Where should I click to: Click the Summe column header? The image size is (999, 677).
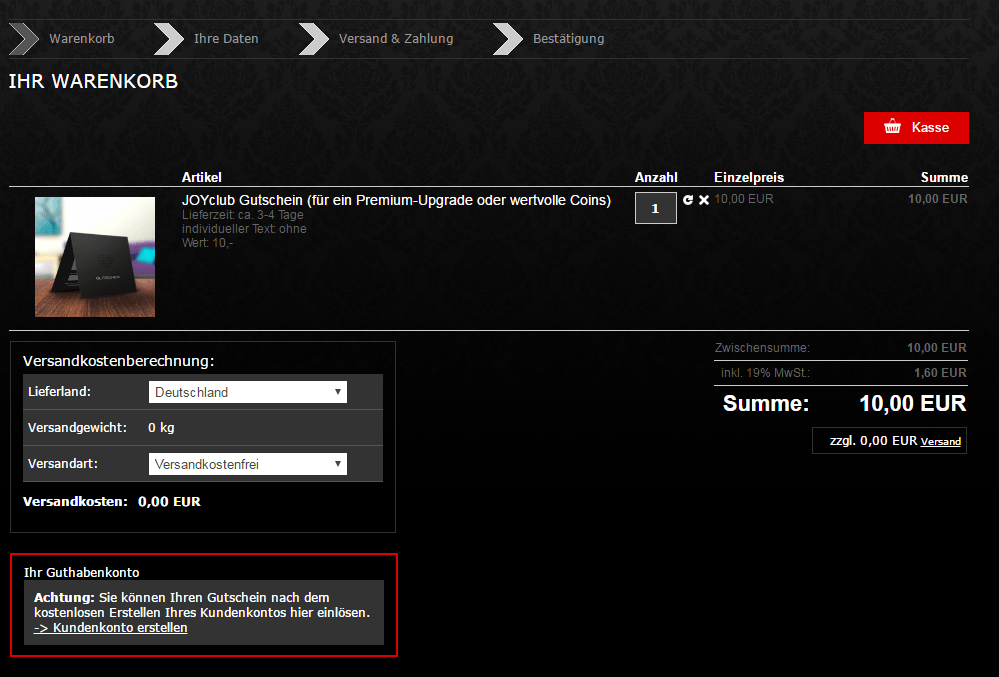coord(944,177)
